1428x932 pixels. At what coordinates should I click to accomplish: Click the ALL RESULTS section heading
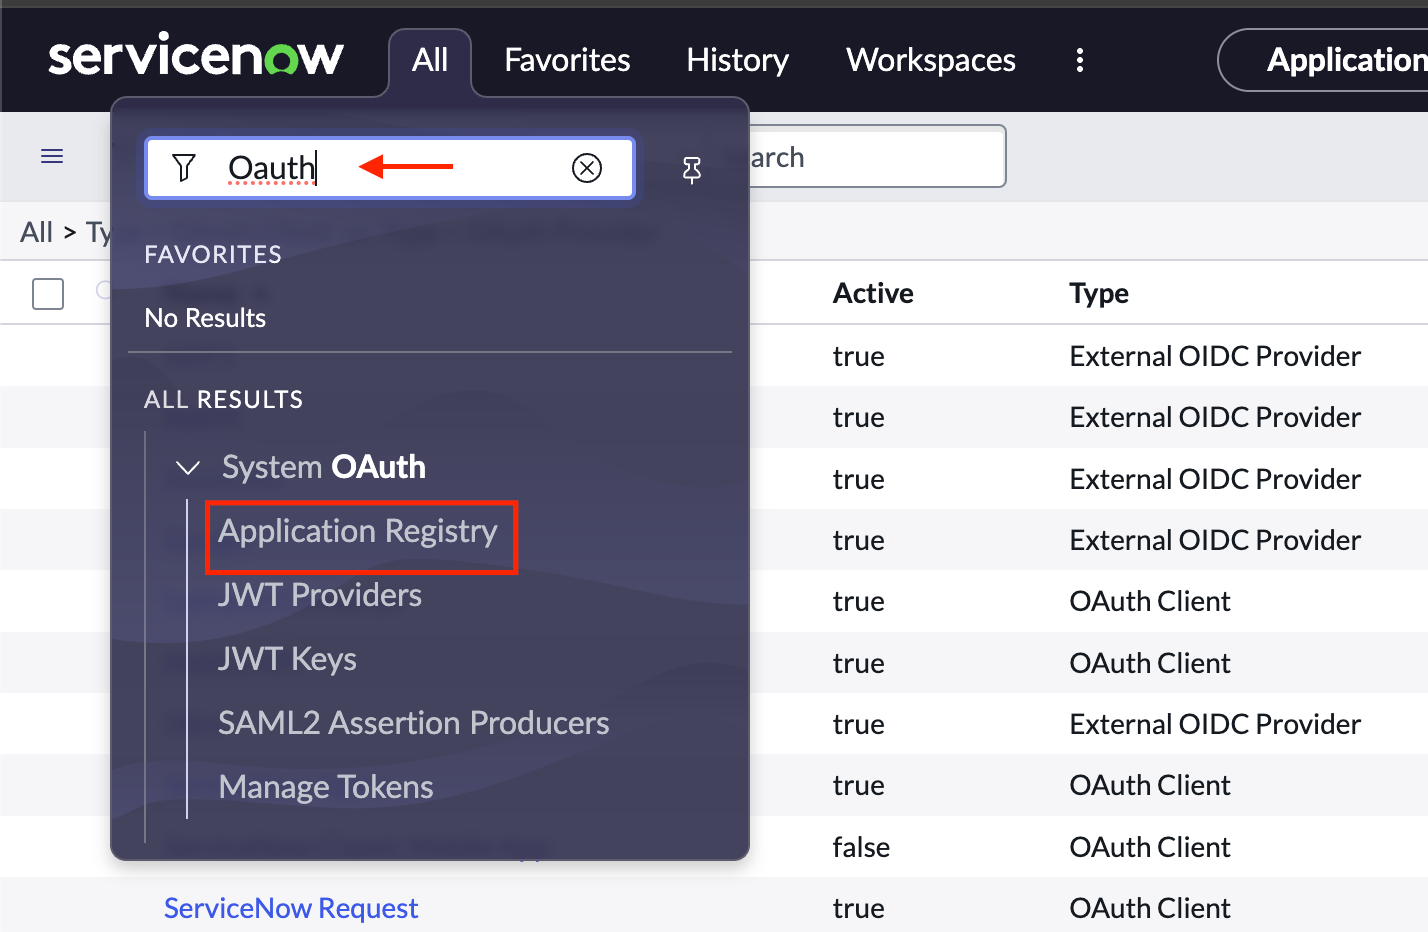click(x=223, y=399)
